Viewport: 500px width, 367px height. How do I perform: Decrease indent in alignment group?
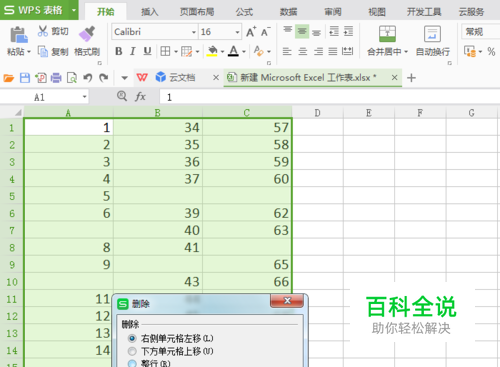pos(334,31)
